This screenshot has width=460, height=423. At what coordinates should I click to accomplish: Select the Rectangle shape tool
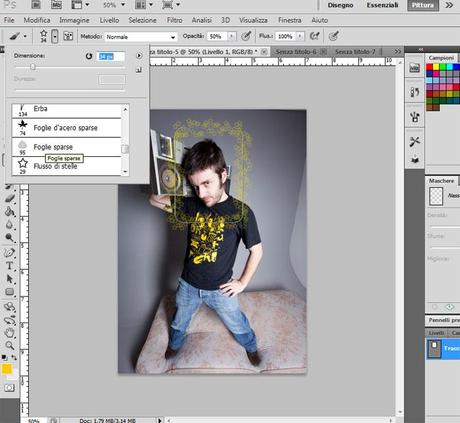point(10,292)
